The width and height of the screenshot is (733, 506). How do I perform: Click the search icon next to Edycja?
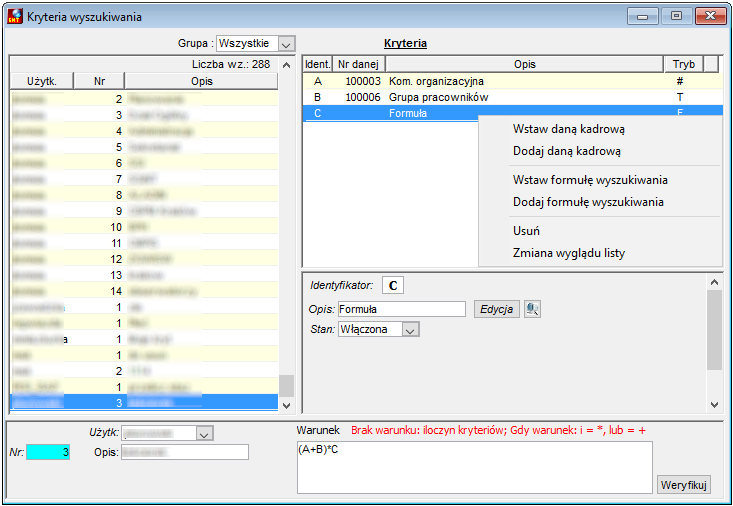(532, 309)
